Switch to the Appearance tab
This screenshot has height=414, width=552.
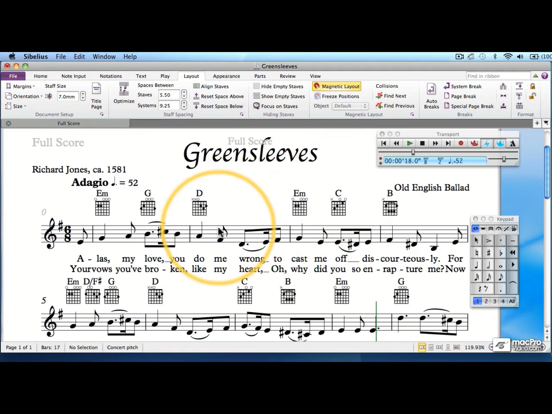point(226,76)
